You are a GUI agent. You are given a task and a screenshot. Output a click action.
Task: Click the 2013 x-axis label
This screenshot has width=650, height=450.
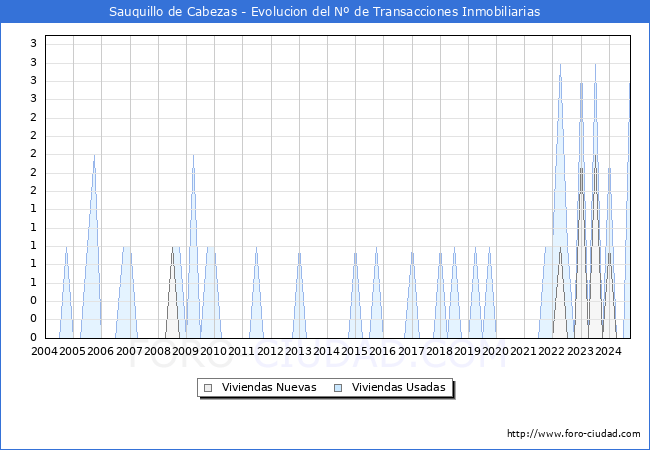298,351
